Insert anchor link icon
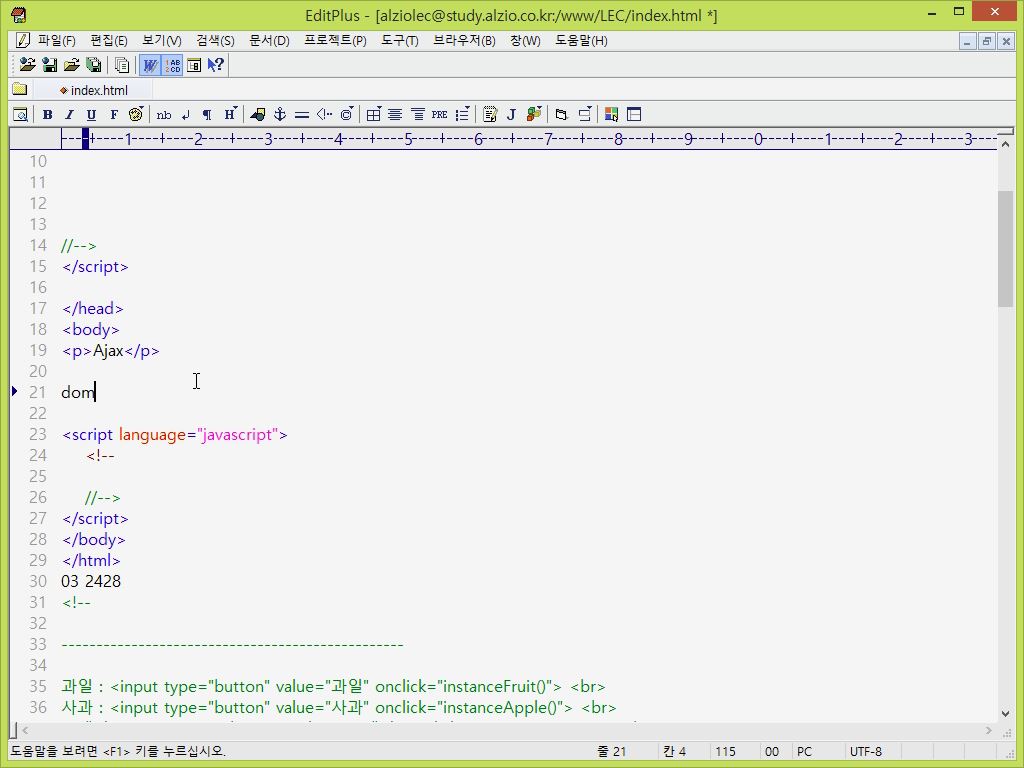Image resolution: width=1024 pixels, height=768 pixels. click(280, 114)
